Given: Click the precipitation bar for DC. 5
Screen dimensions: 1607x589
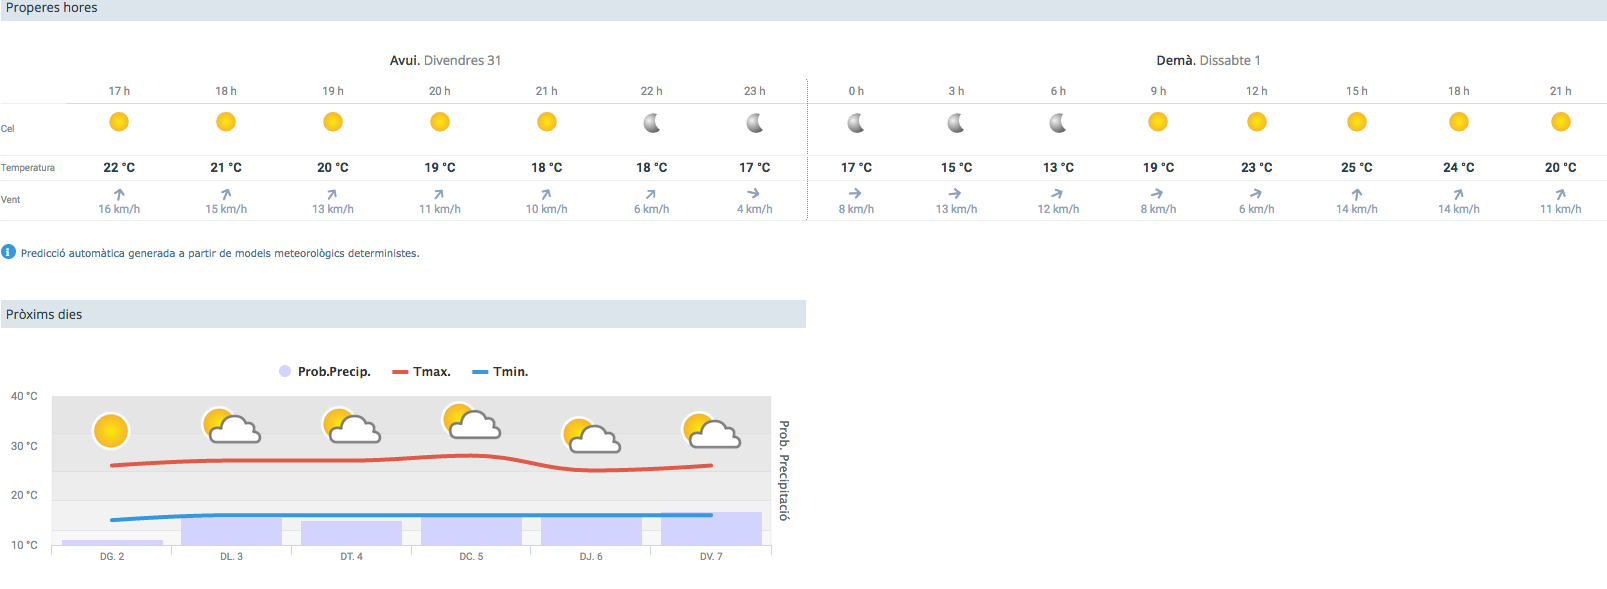Looking at the screenshot, I should (471, 531).
